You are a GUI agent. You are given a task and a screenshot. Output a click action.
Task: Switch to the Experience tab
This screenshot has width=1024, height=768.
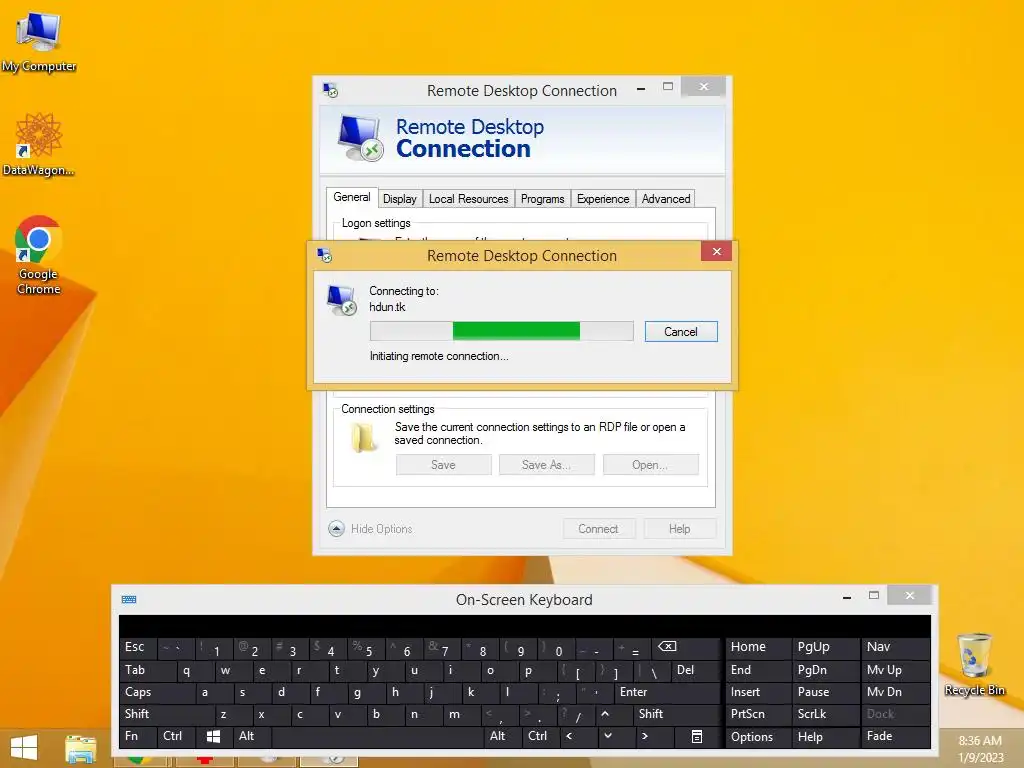pos(603,199)
